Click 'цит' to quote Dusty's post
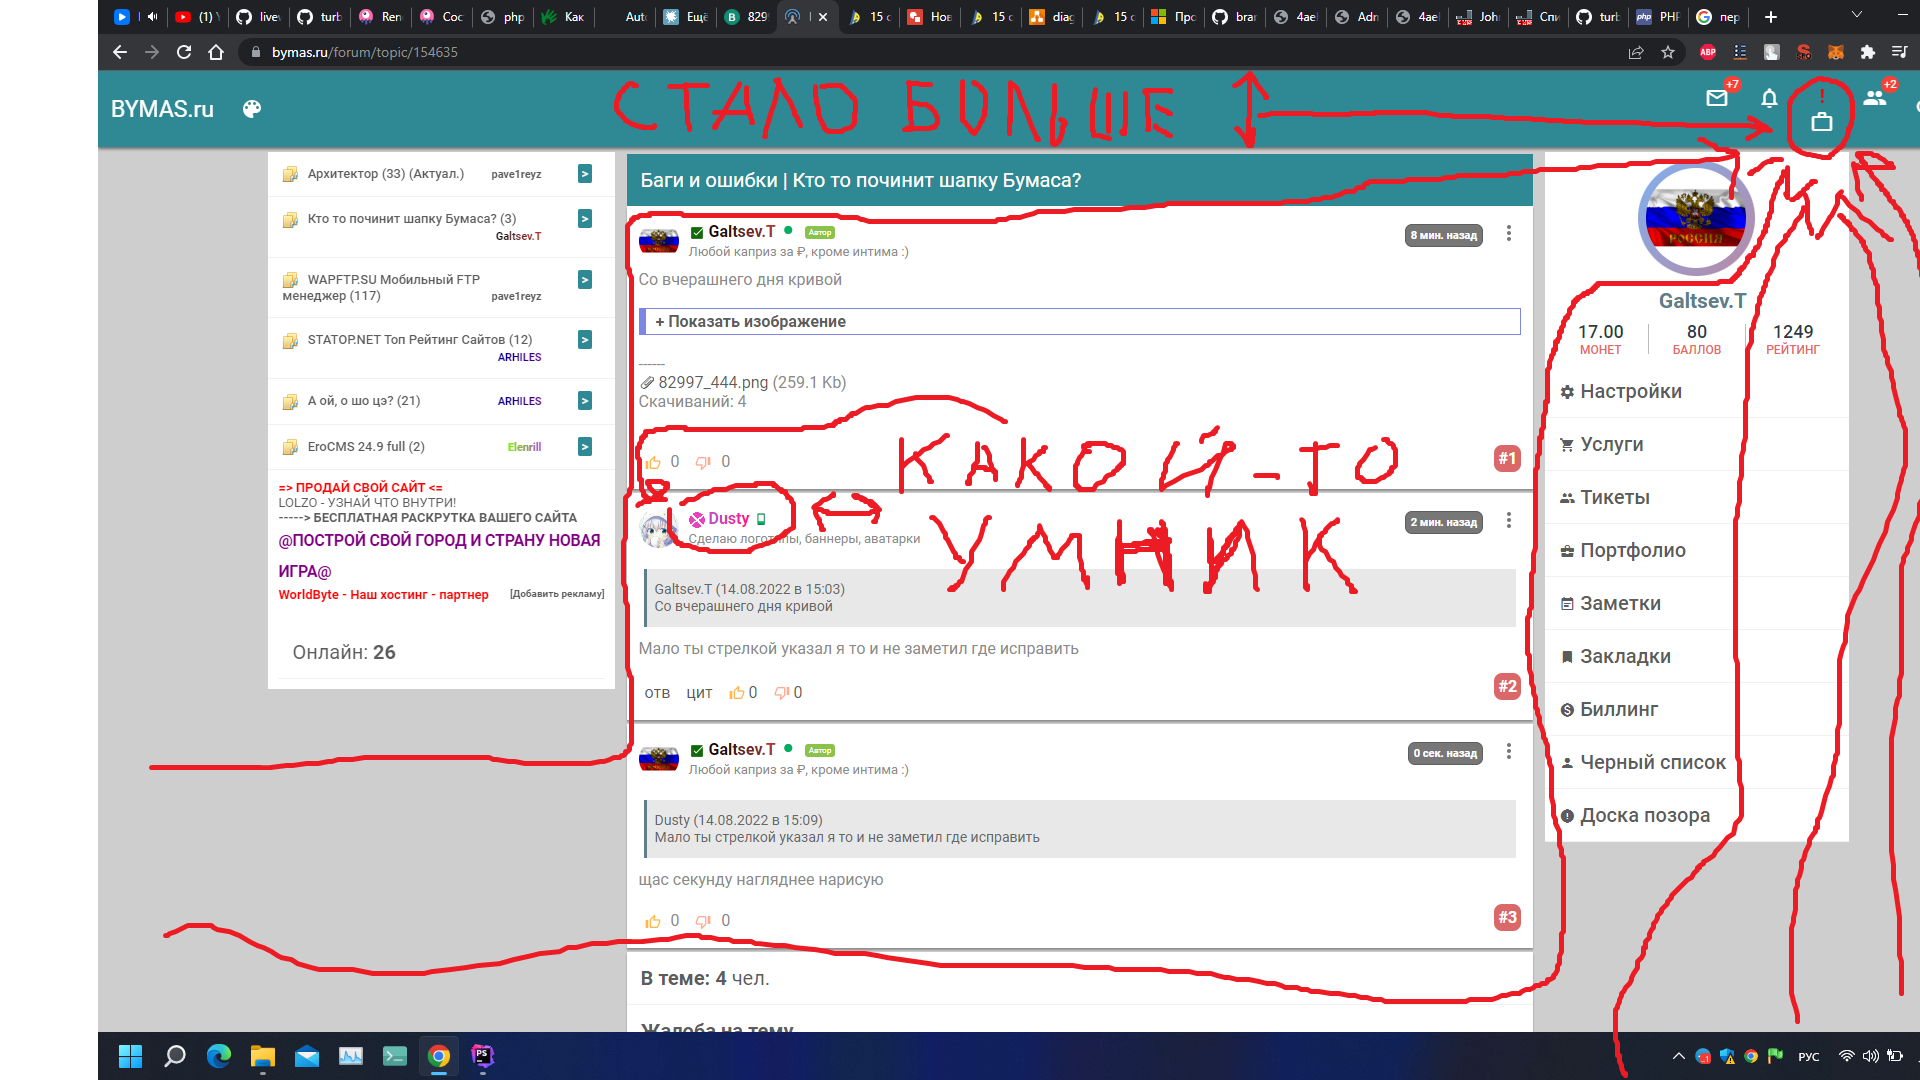 tap(699, 693)
